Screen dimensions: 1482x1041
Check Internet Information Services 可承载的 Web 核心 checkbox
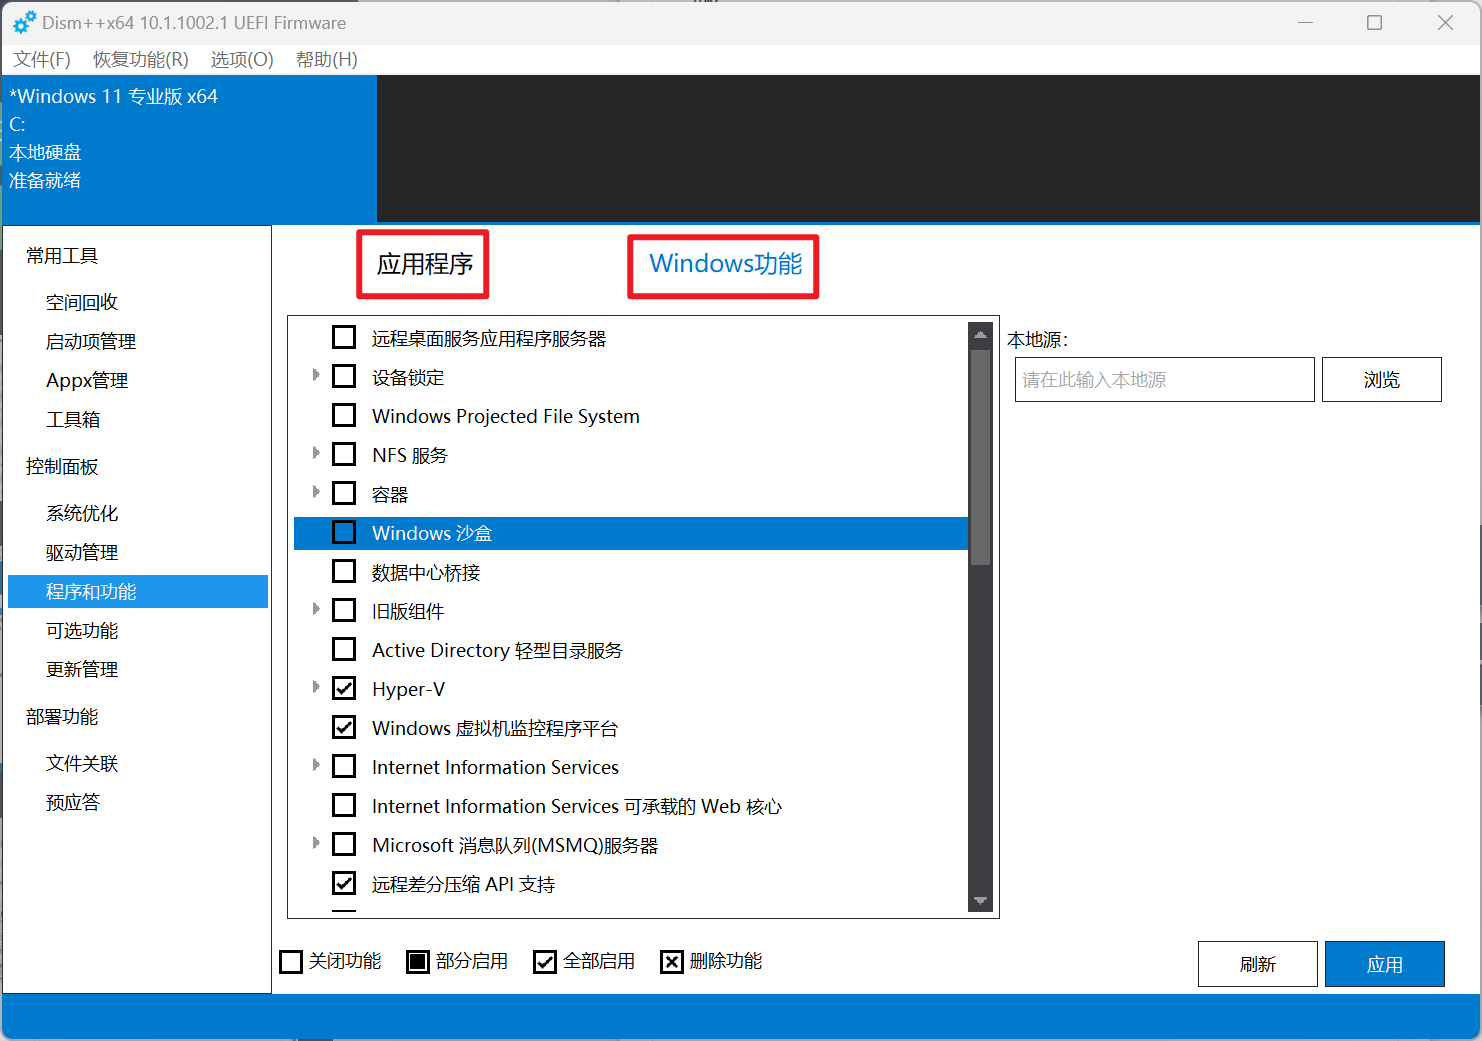click(x=344, y=805)
